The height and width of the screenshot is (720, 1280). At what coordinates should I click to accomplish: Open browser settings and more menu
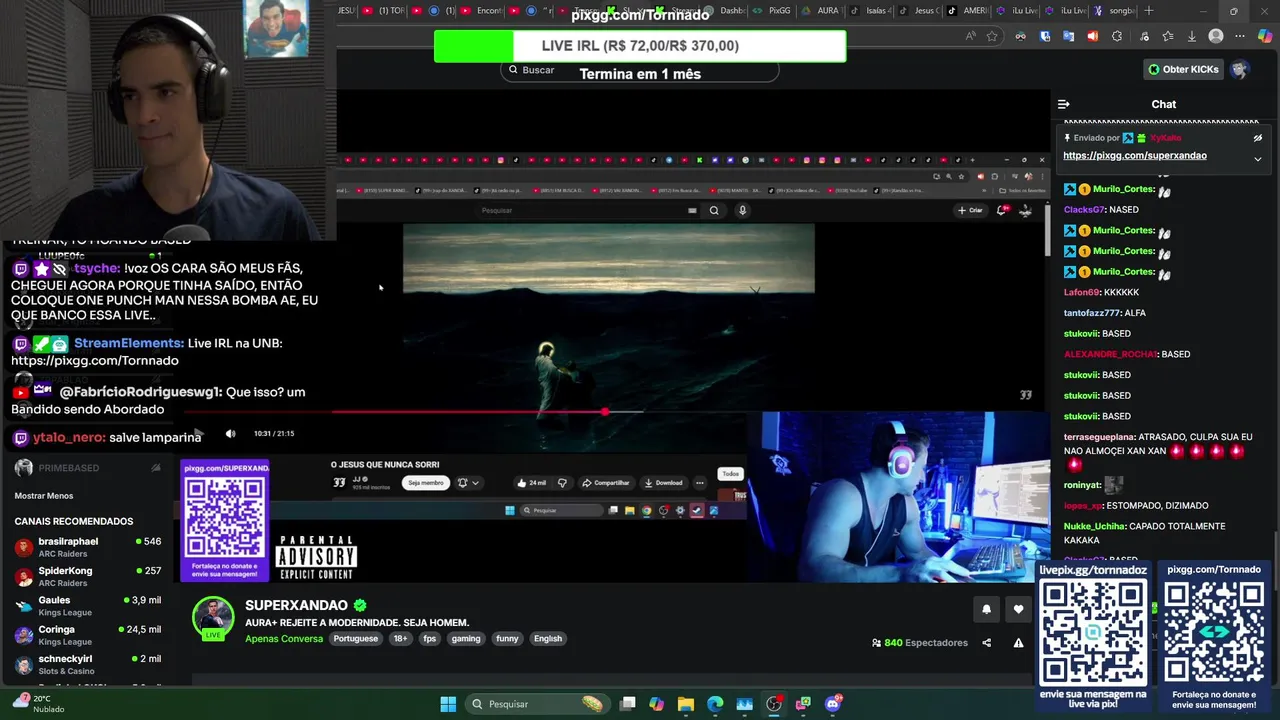(x=1241, y=36)
